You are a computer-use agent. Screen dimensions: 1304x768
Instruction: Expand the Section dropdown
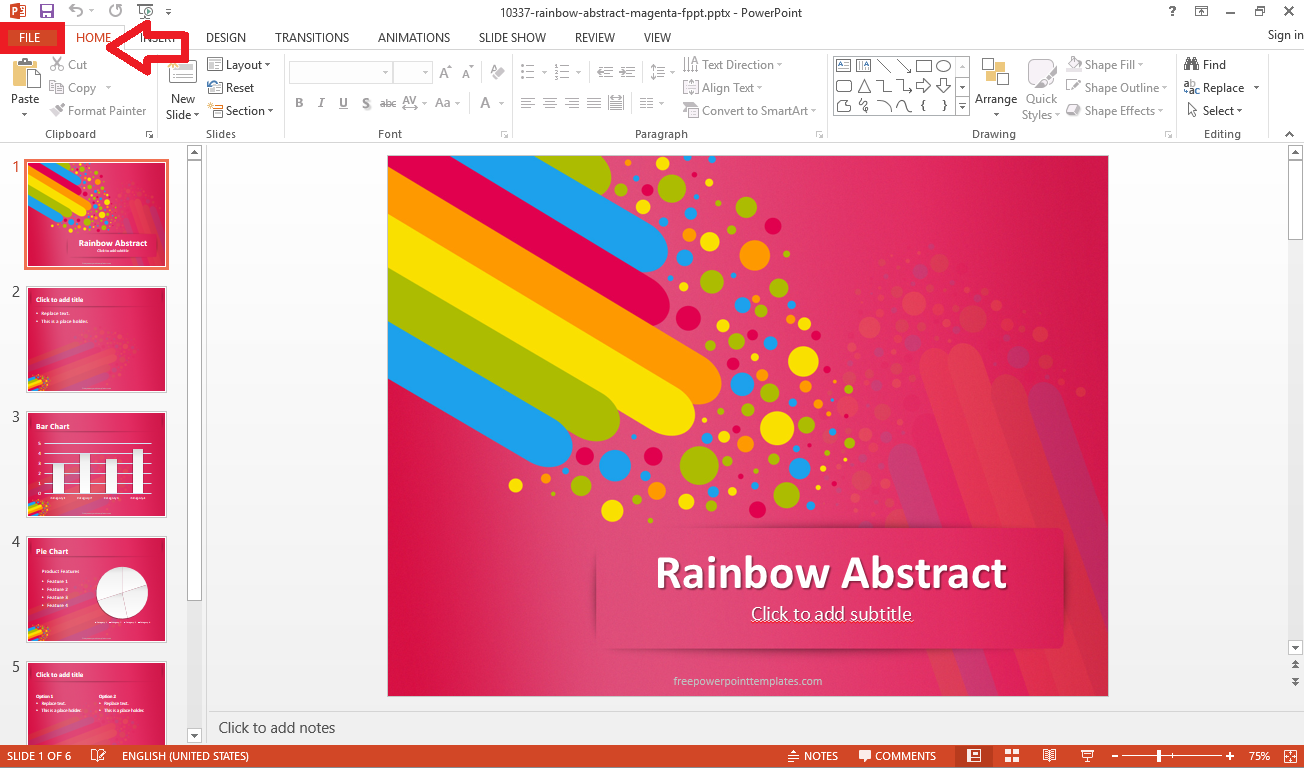coord(239,111)
